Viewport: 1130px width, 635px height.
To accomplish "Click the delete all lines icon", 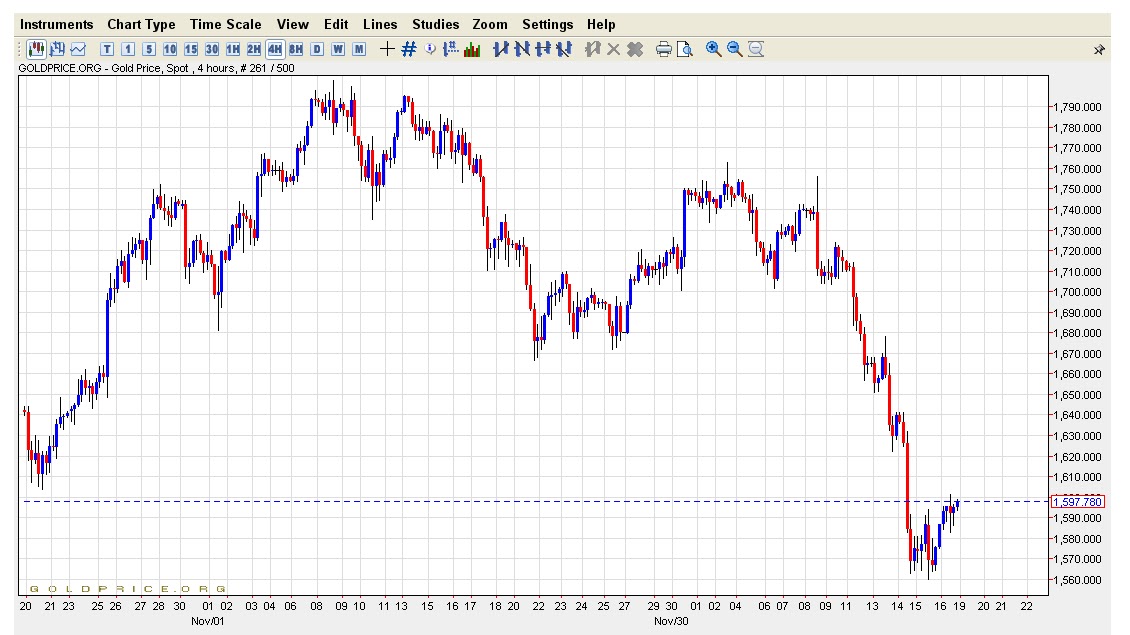I will [635, 49].
